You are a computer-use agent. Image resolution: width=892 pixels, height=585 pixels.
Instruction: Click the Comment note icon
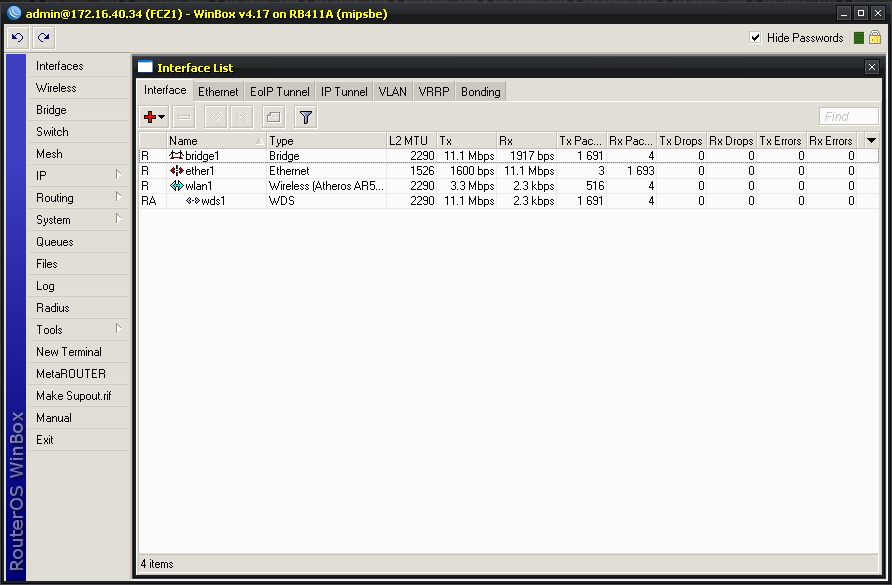274,117
